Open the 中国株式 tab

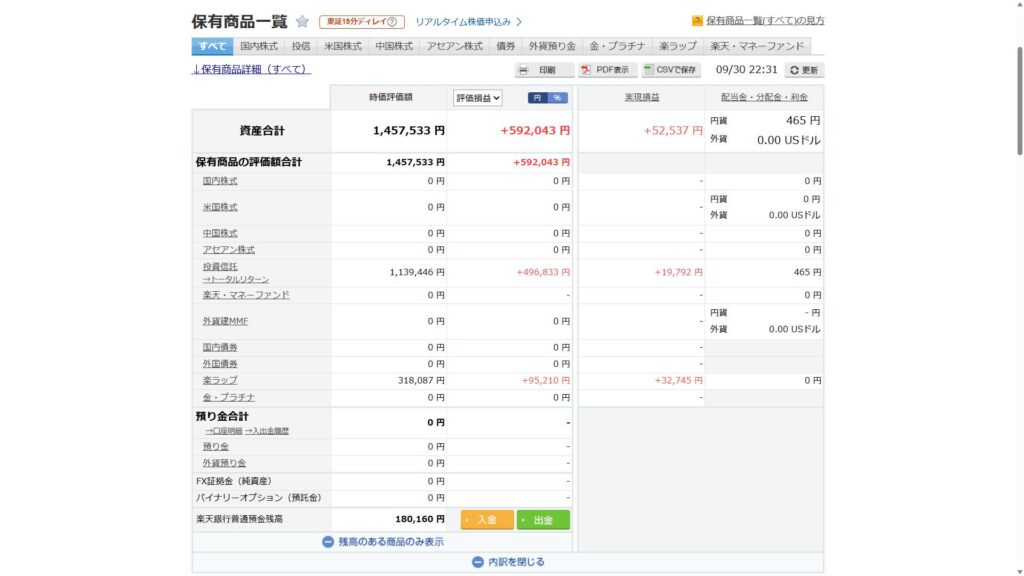(394, 46)
